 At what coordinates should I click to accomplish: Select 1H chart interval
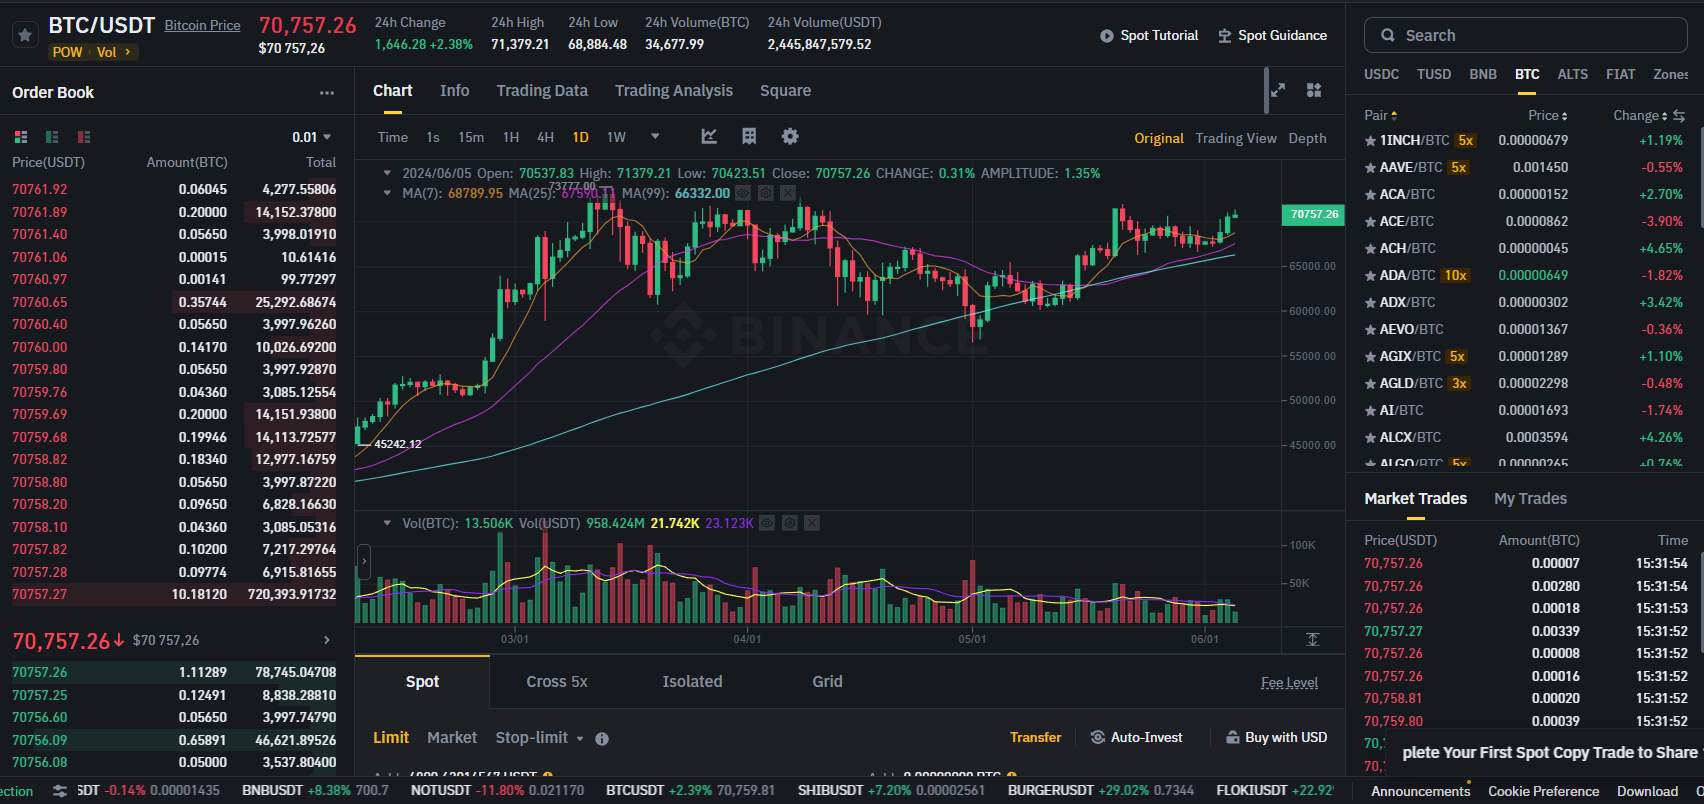(511, 137)
